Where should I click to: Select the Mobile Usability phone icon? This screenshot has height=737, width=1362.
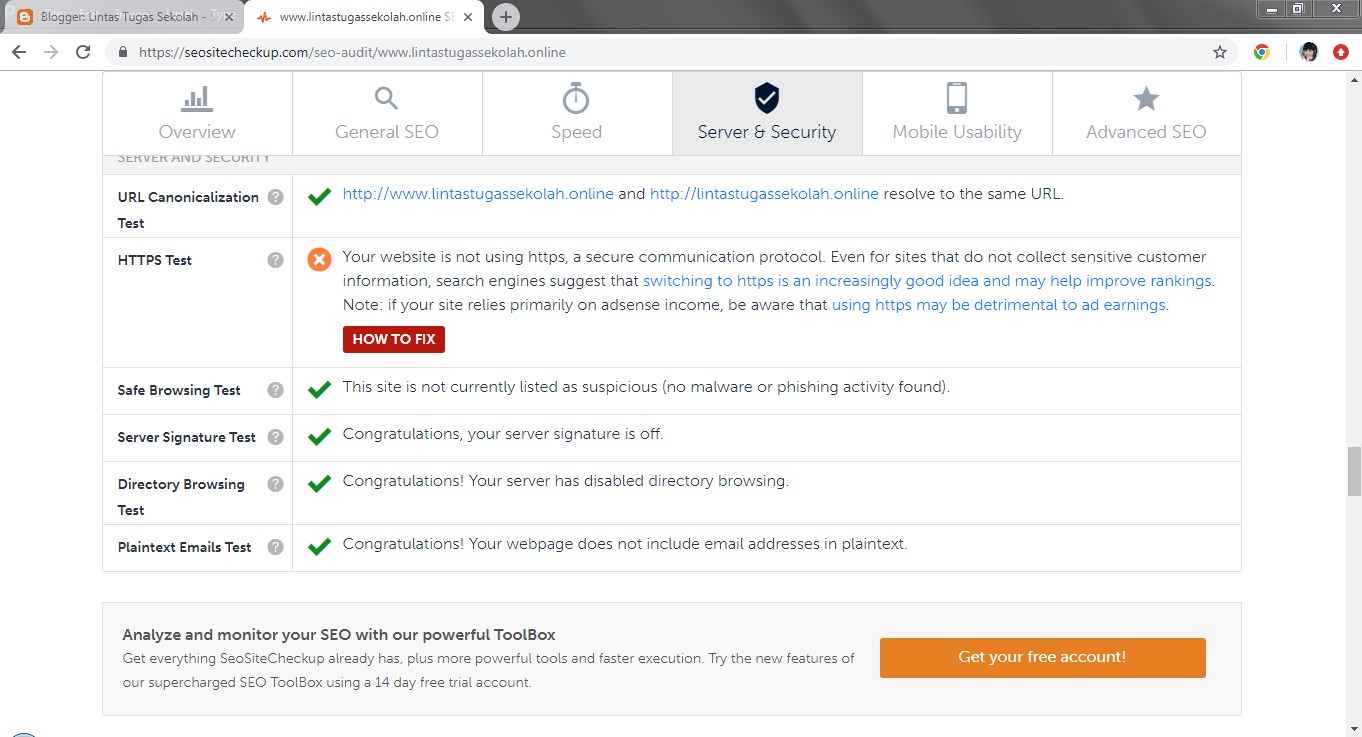pyautogui.click(x=956, y=98)
